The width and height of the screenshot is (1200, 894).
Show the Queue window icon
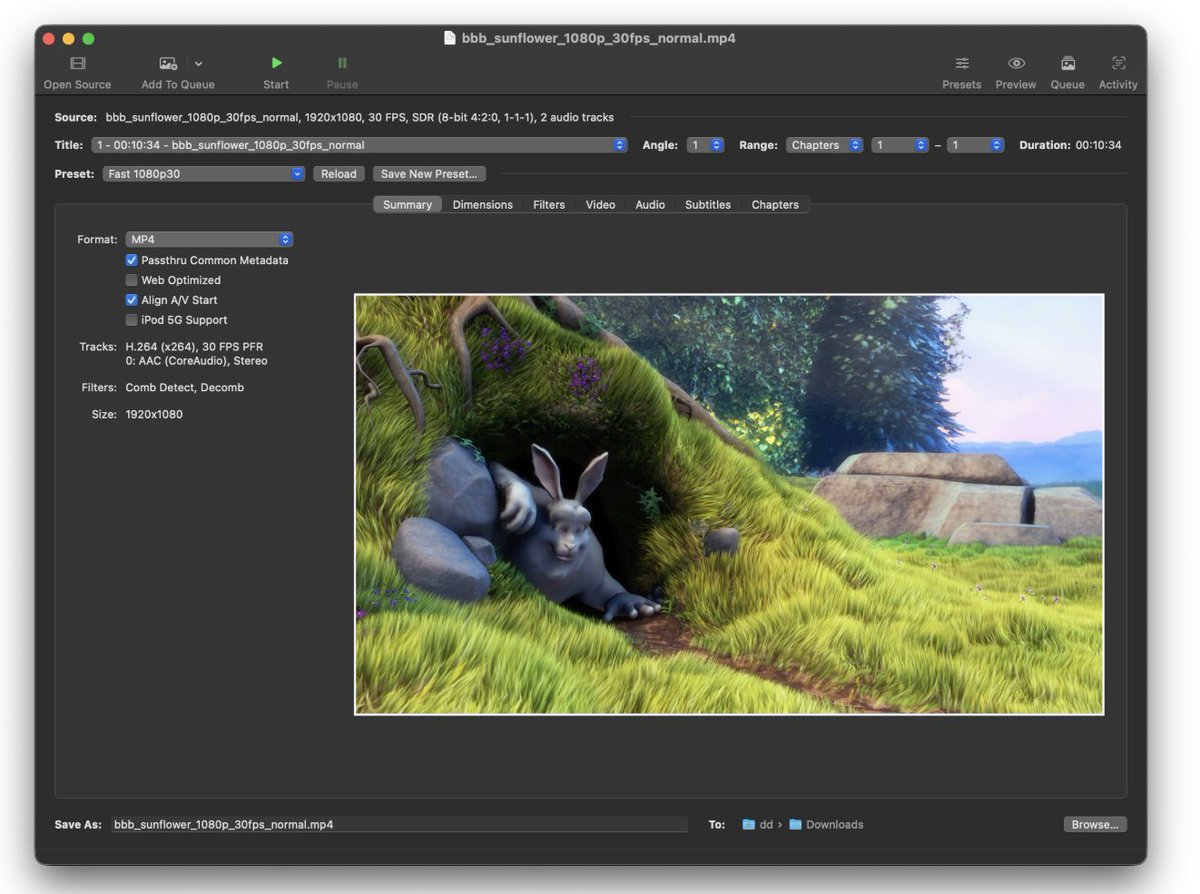click(x=1067, y=64)
